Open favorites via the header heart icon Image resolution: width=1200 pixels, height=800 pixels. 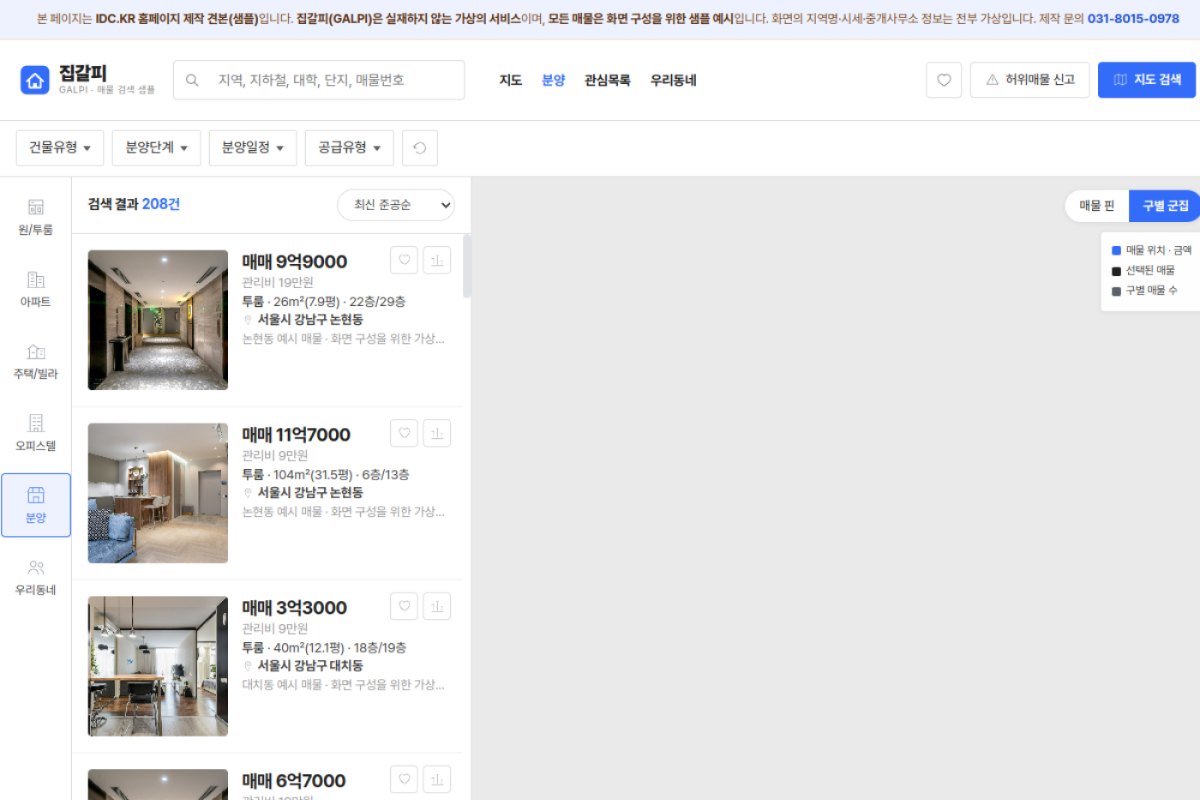point(944,80)
